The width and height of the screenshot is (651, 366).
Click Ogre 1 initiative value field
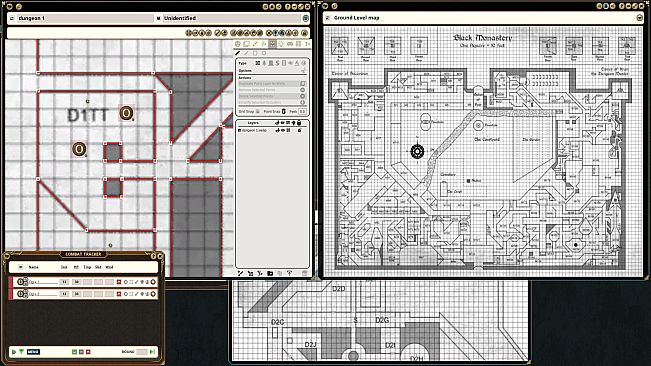point(64,282)
